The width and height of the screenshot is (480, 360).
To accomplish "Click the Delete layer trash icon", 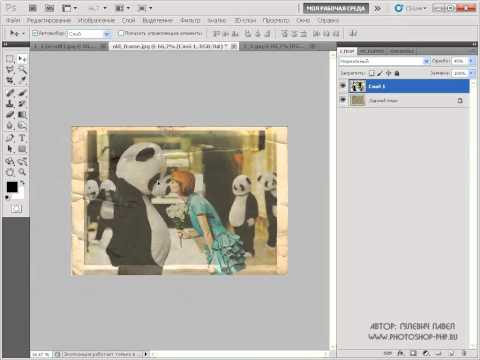I will [x=464, y=353].
